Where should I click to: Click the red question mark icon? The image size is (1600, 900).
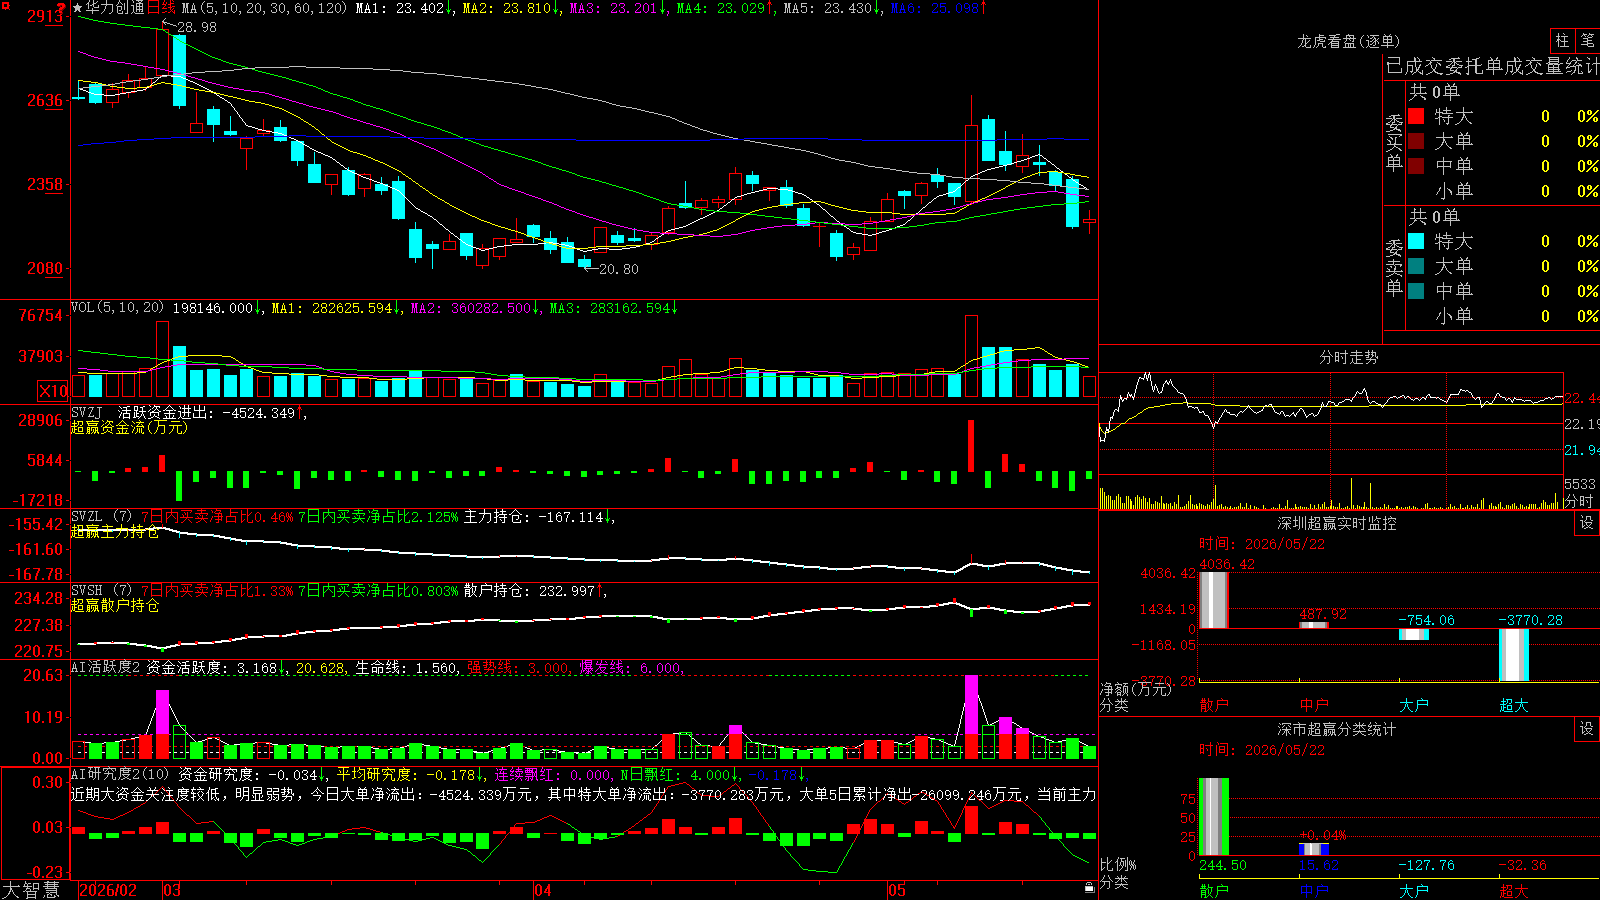(62, 8)
